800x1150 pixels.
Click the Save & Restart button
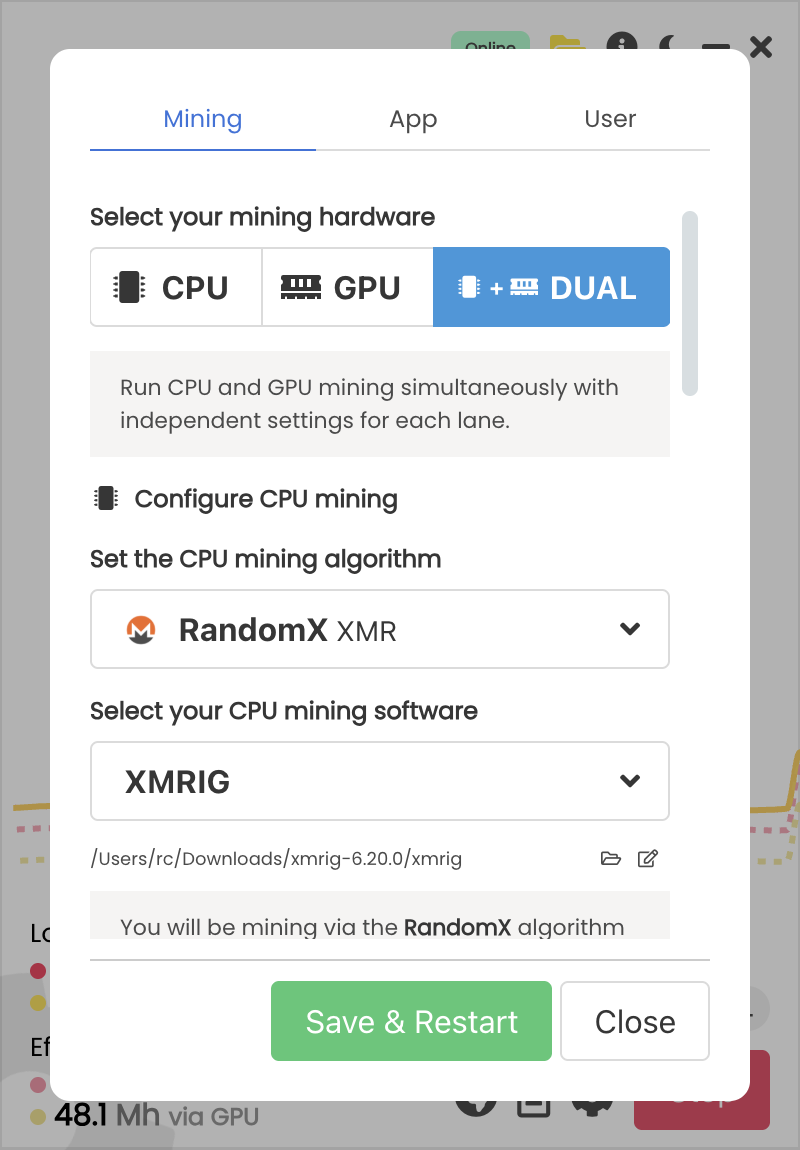(x=411, y=1021)
